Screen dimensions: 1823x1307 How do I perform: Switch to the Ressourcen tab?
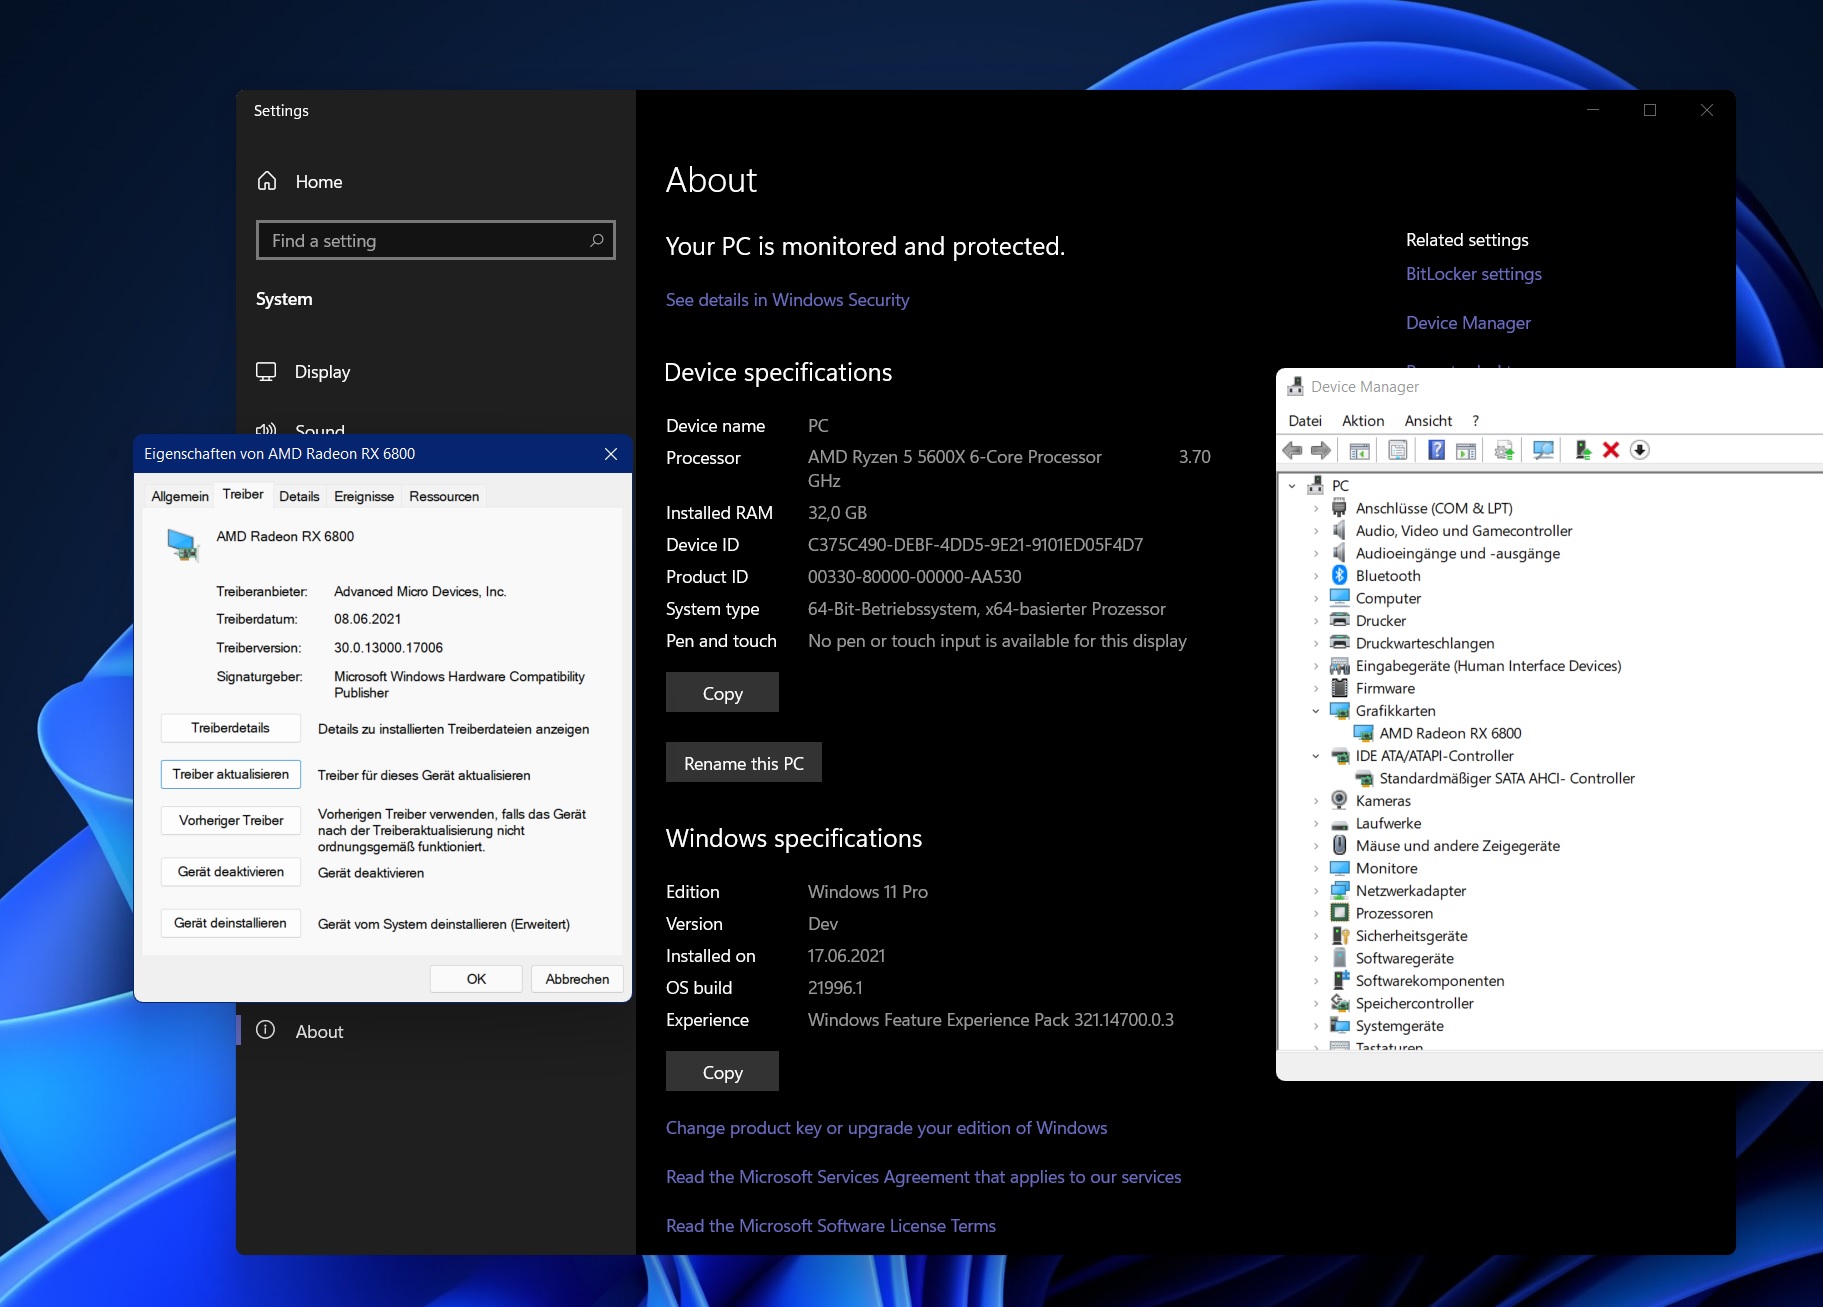pyautogui.click(x=444, y=496)
